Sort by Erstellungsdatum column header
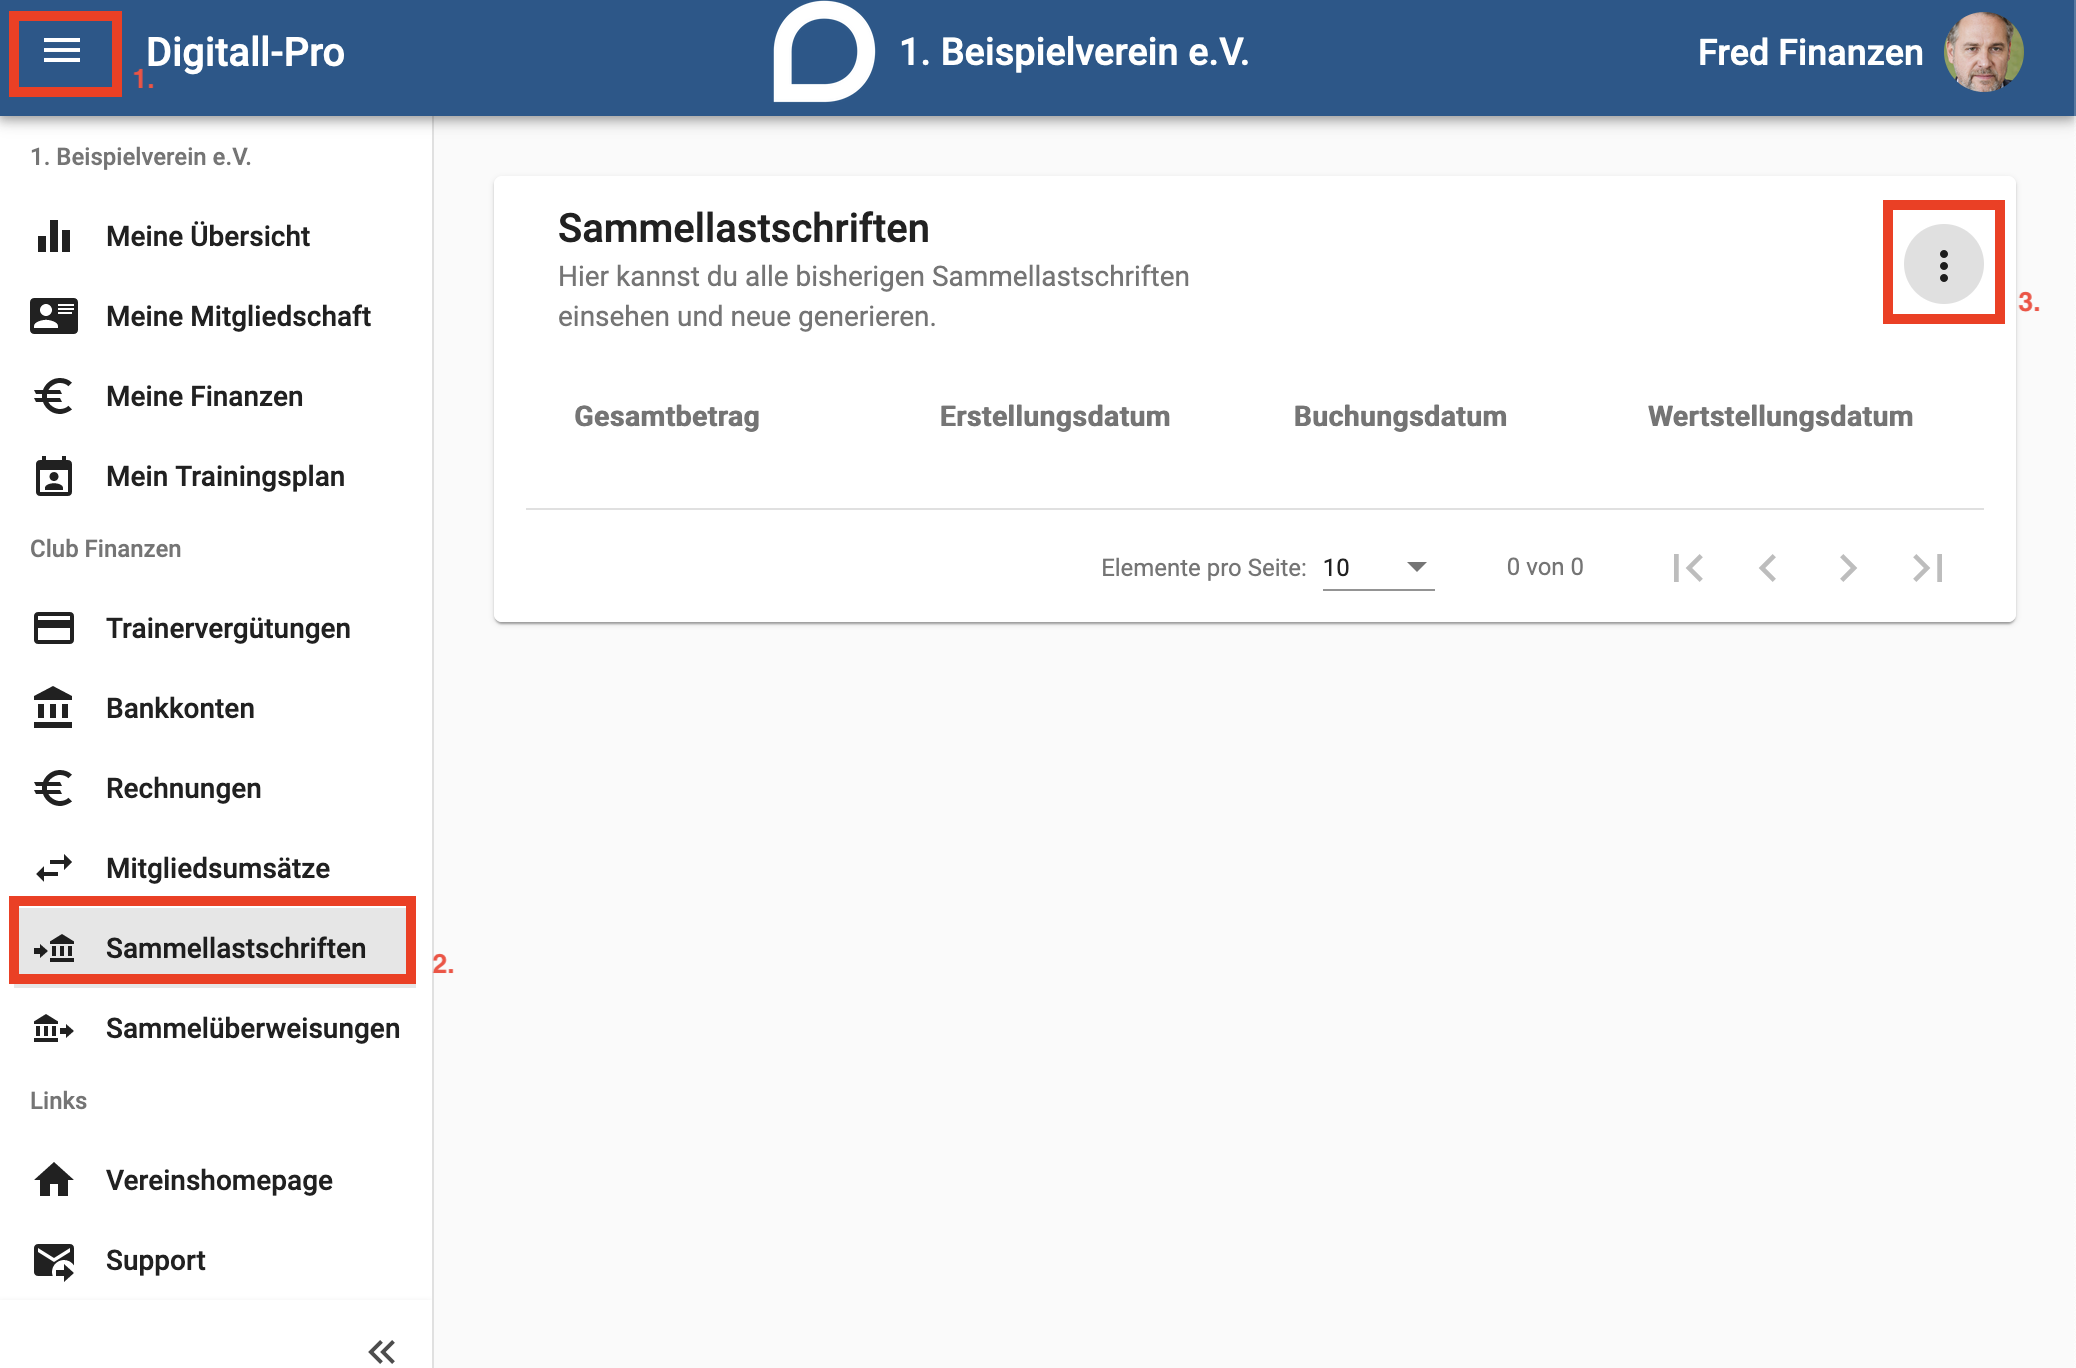The height and width of the screenshot is (1368, 2076). pyautogui.click(x=1055, y=416)
